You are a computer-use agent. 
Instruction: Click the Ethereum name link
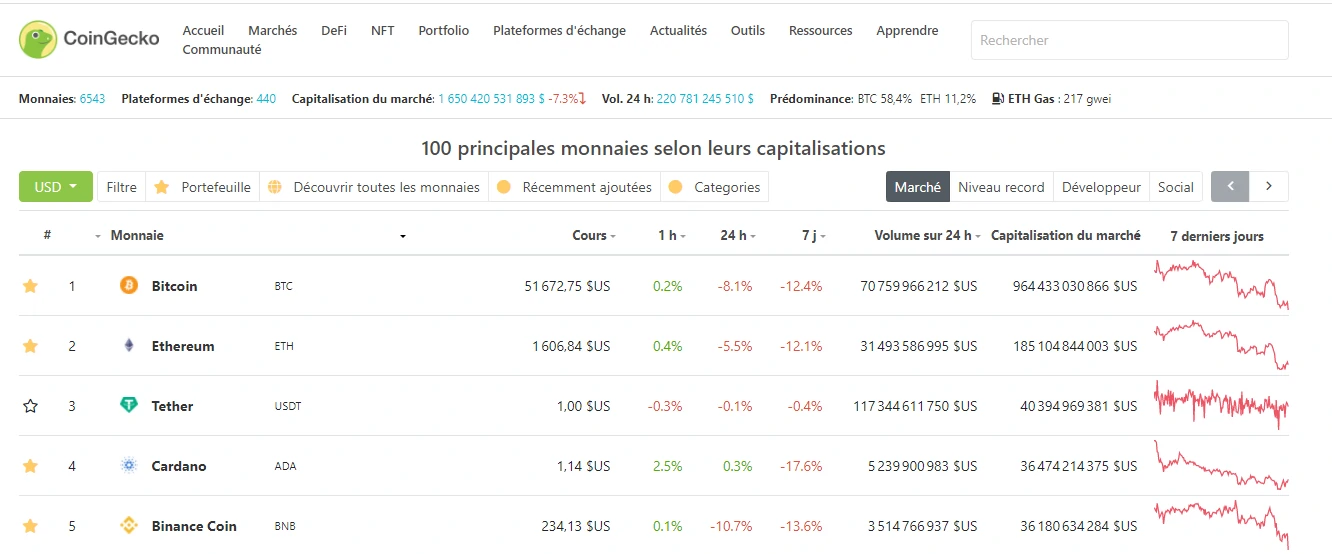coord(183,346)
